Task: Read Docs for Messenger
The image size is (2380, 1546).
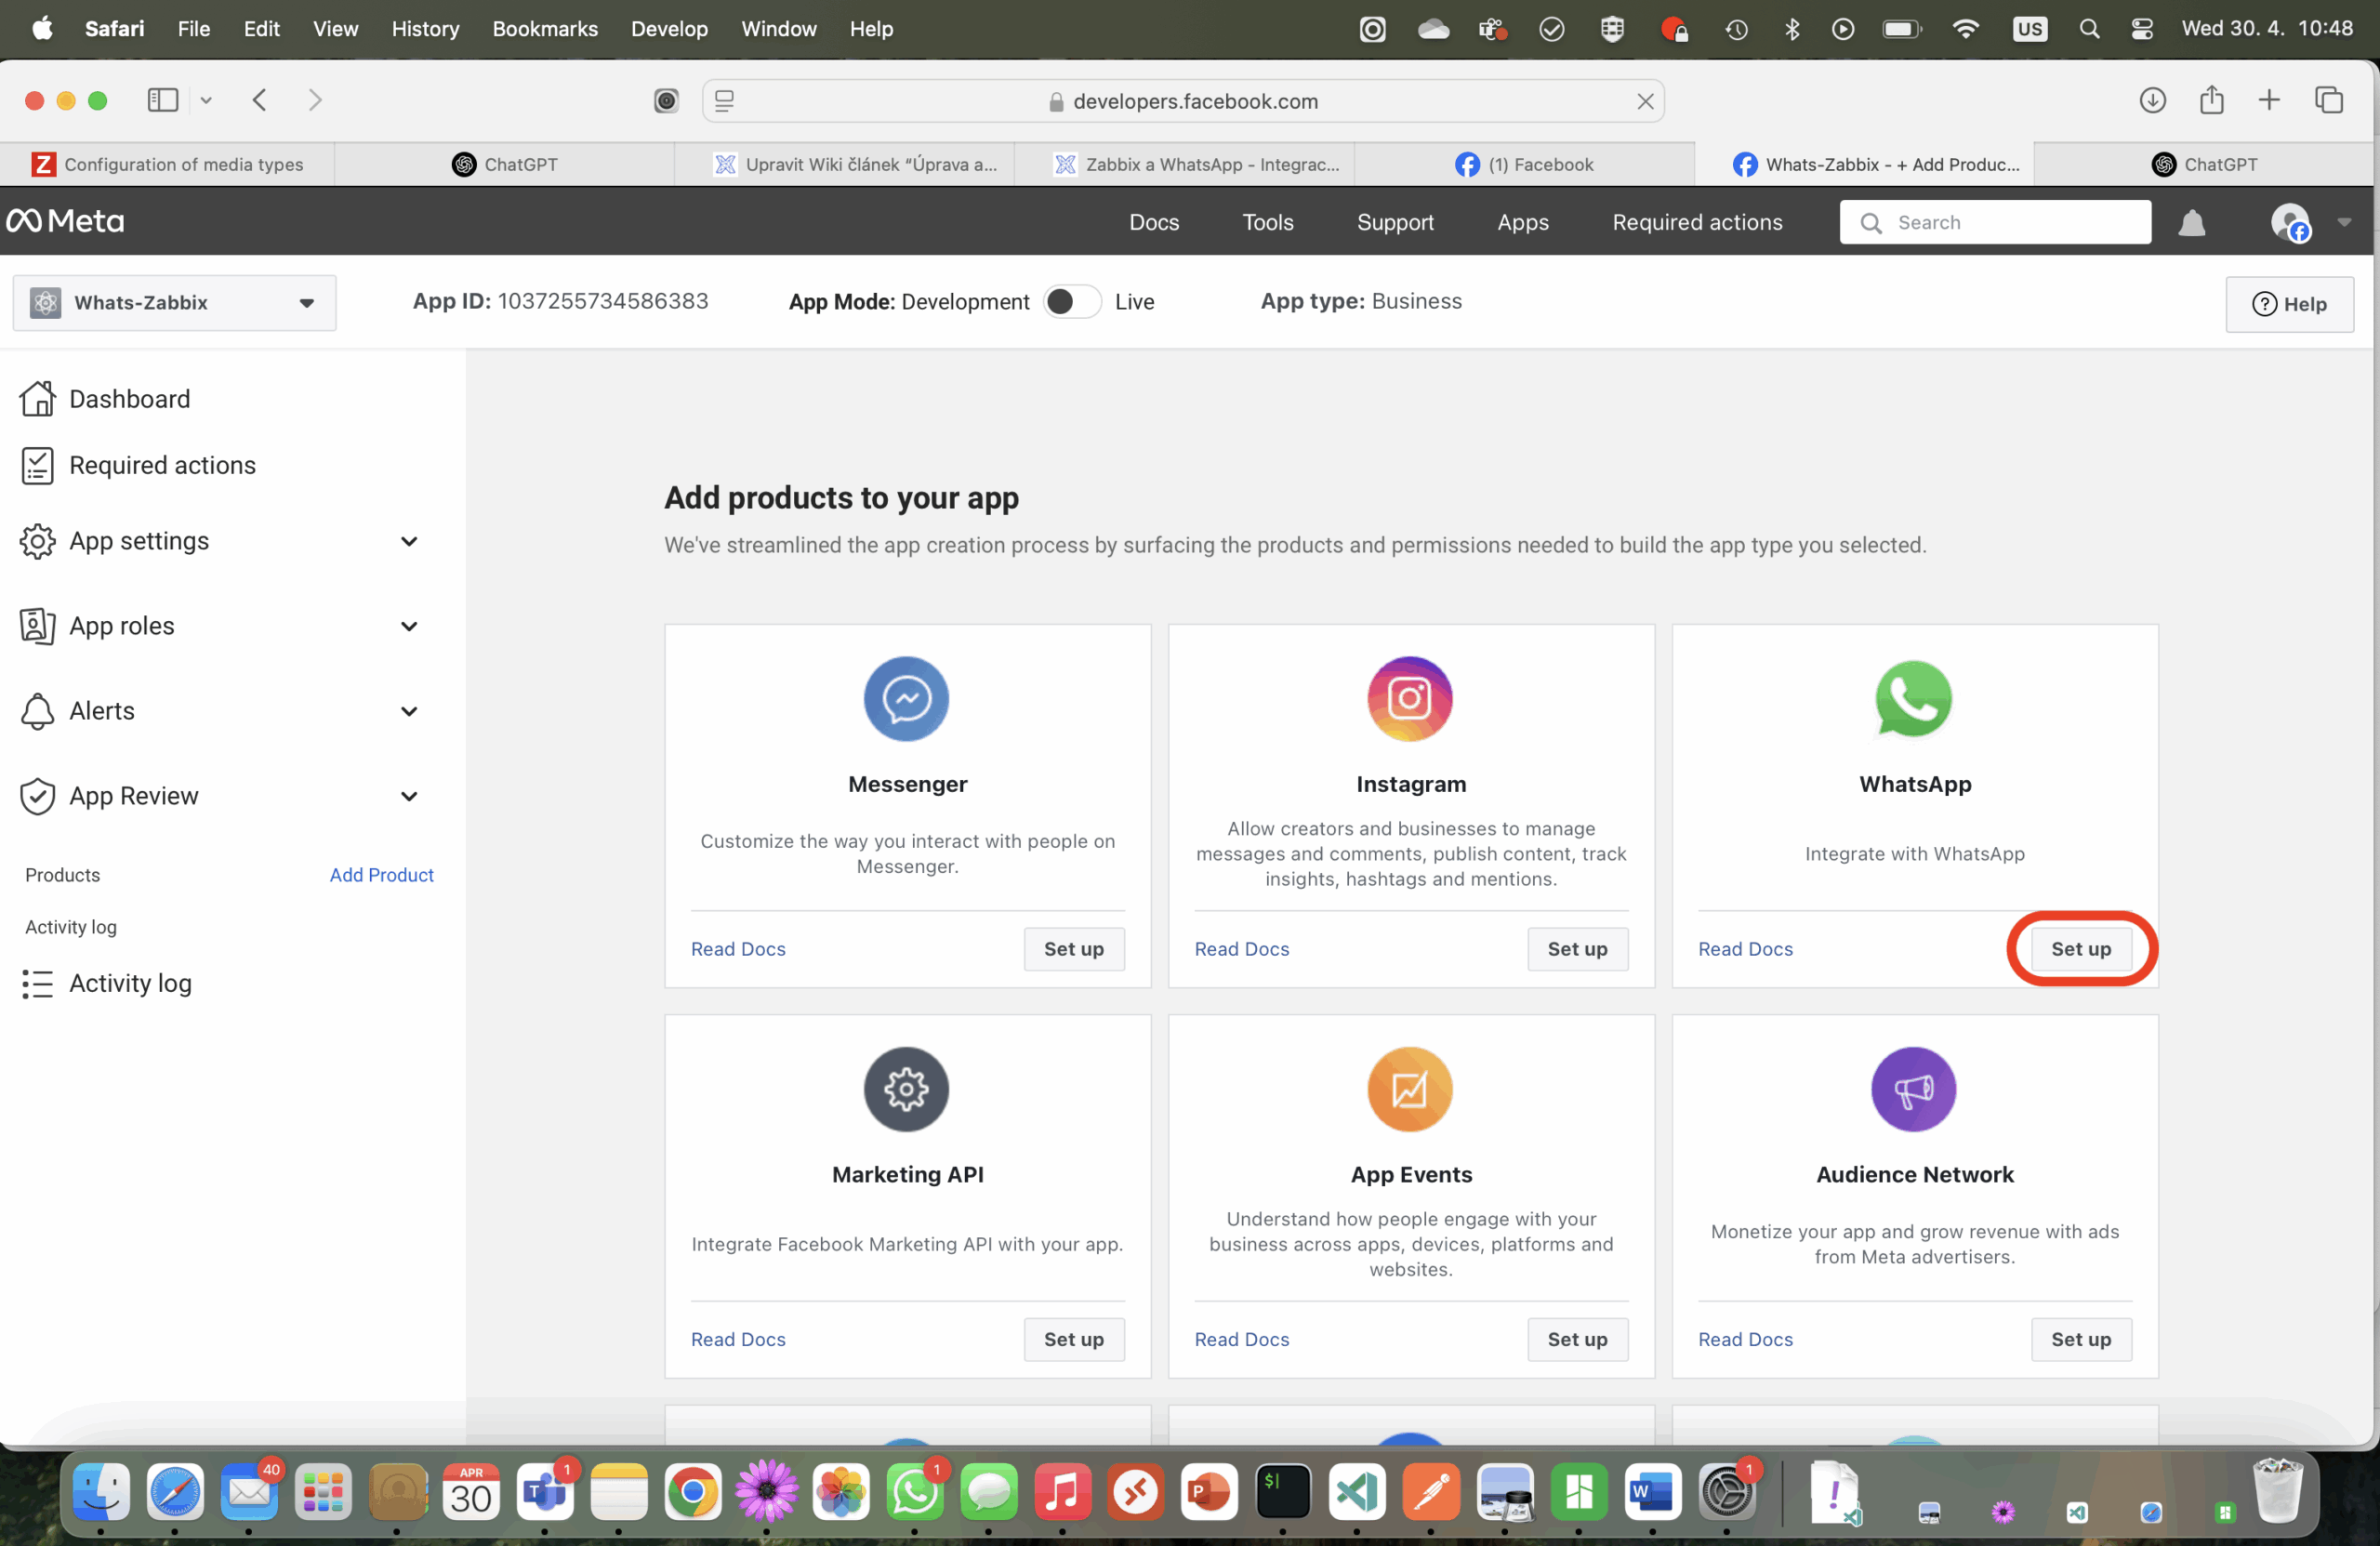Action: [x=738, y=948]
